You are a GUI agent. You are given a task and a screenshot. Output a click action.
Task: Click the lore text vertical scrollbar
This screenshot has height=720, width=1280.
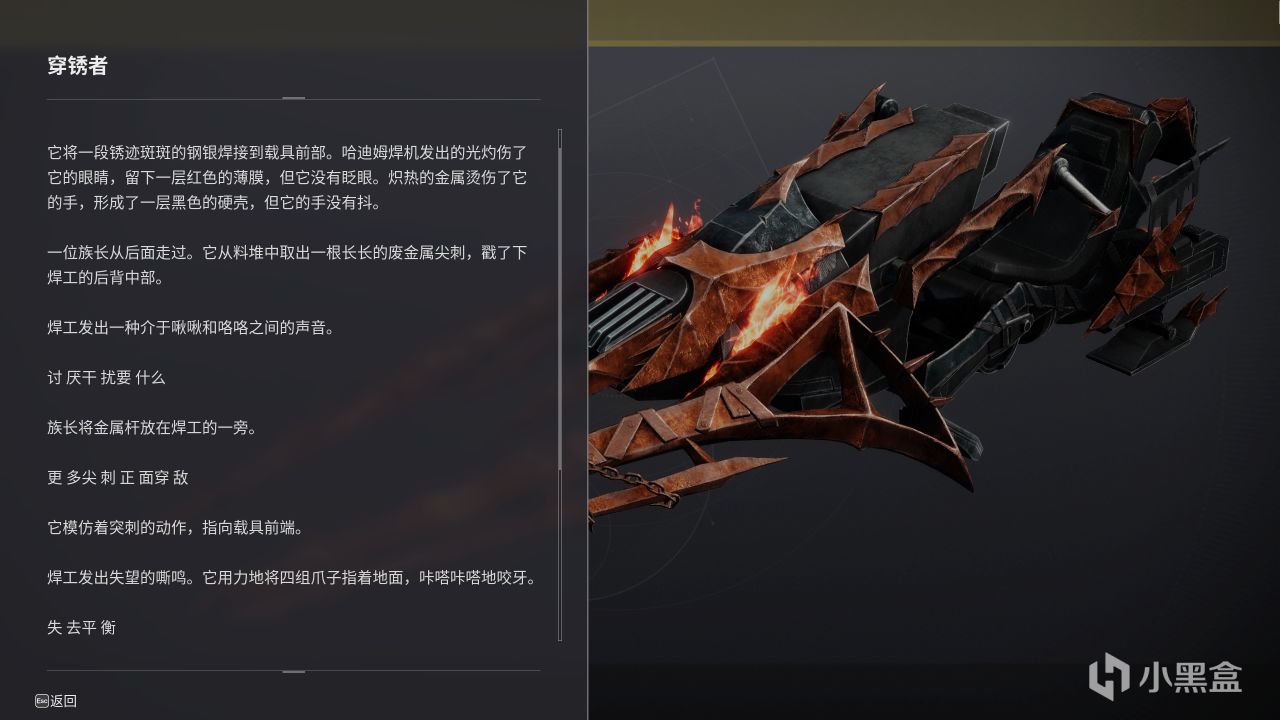(560, 385)
